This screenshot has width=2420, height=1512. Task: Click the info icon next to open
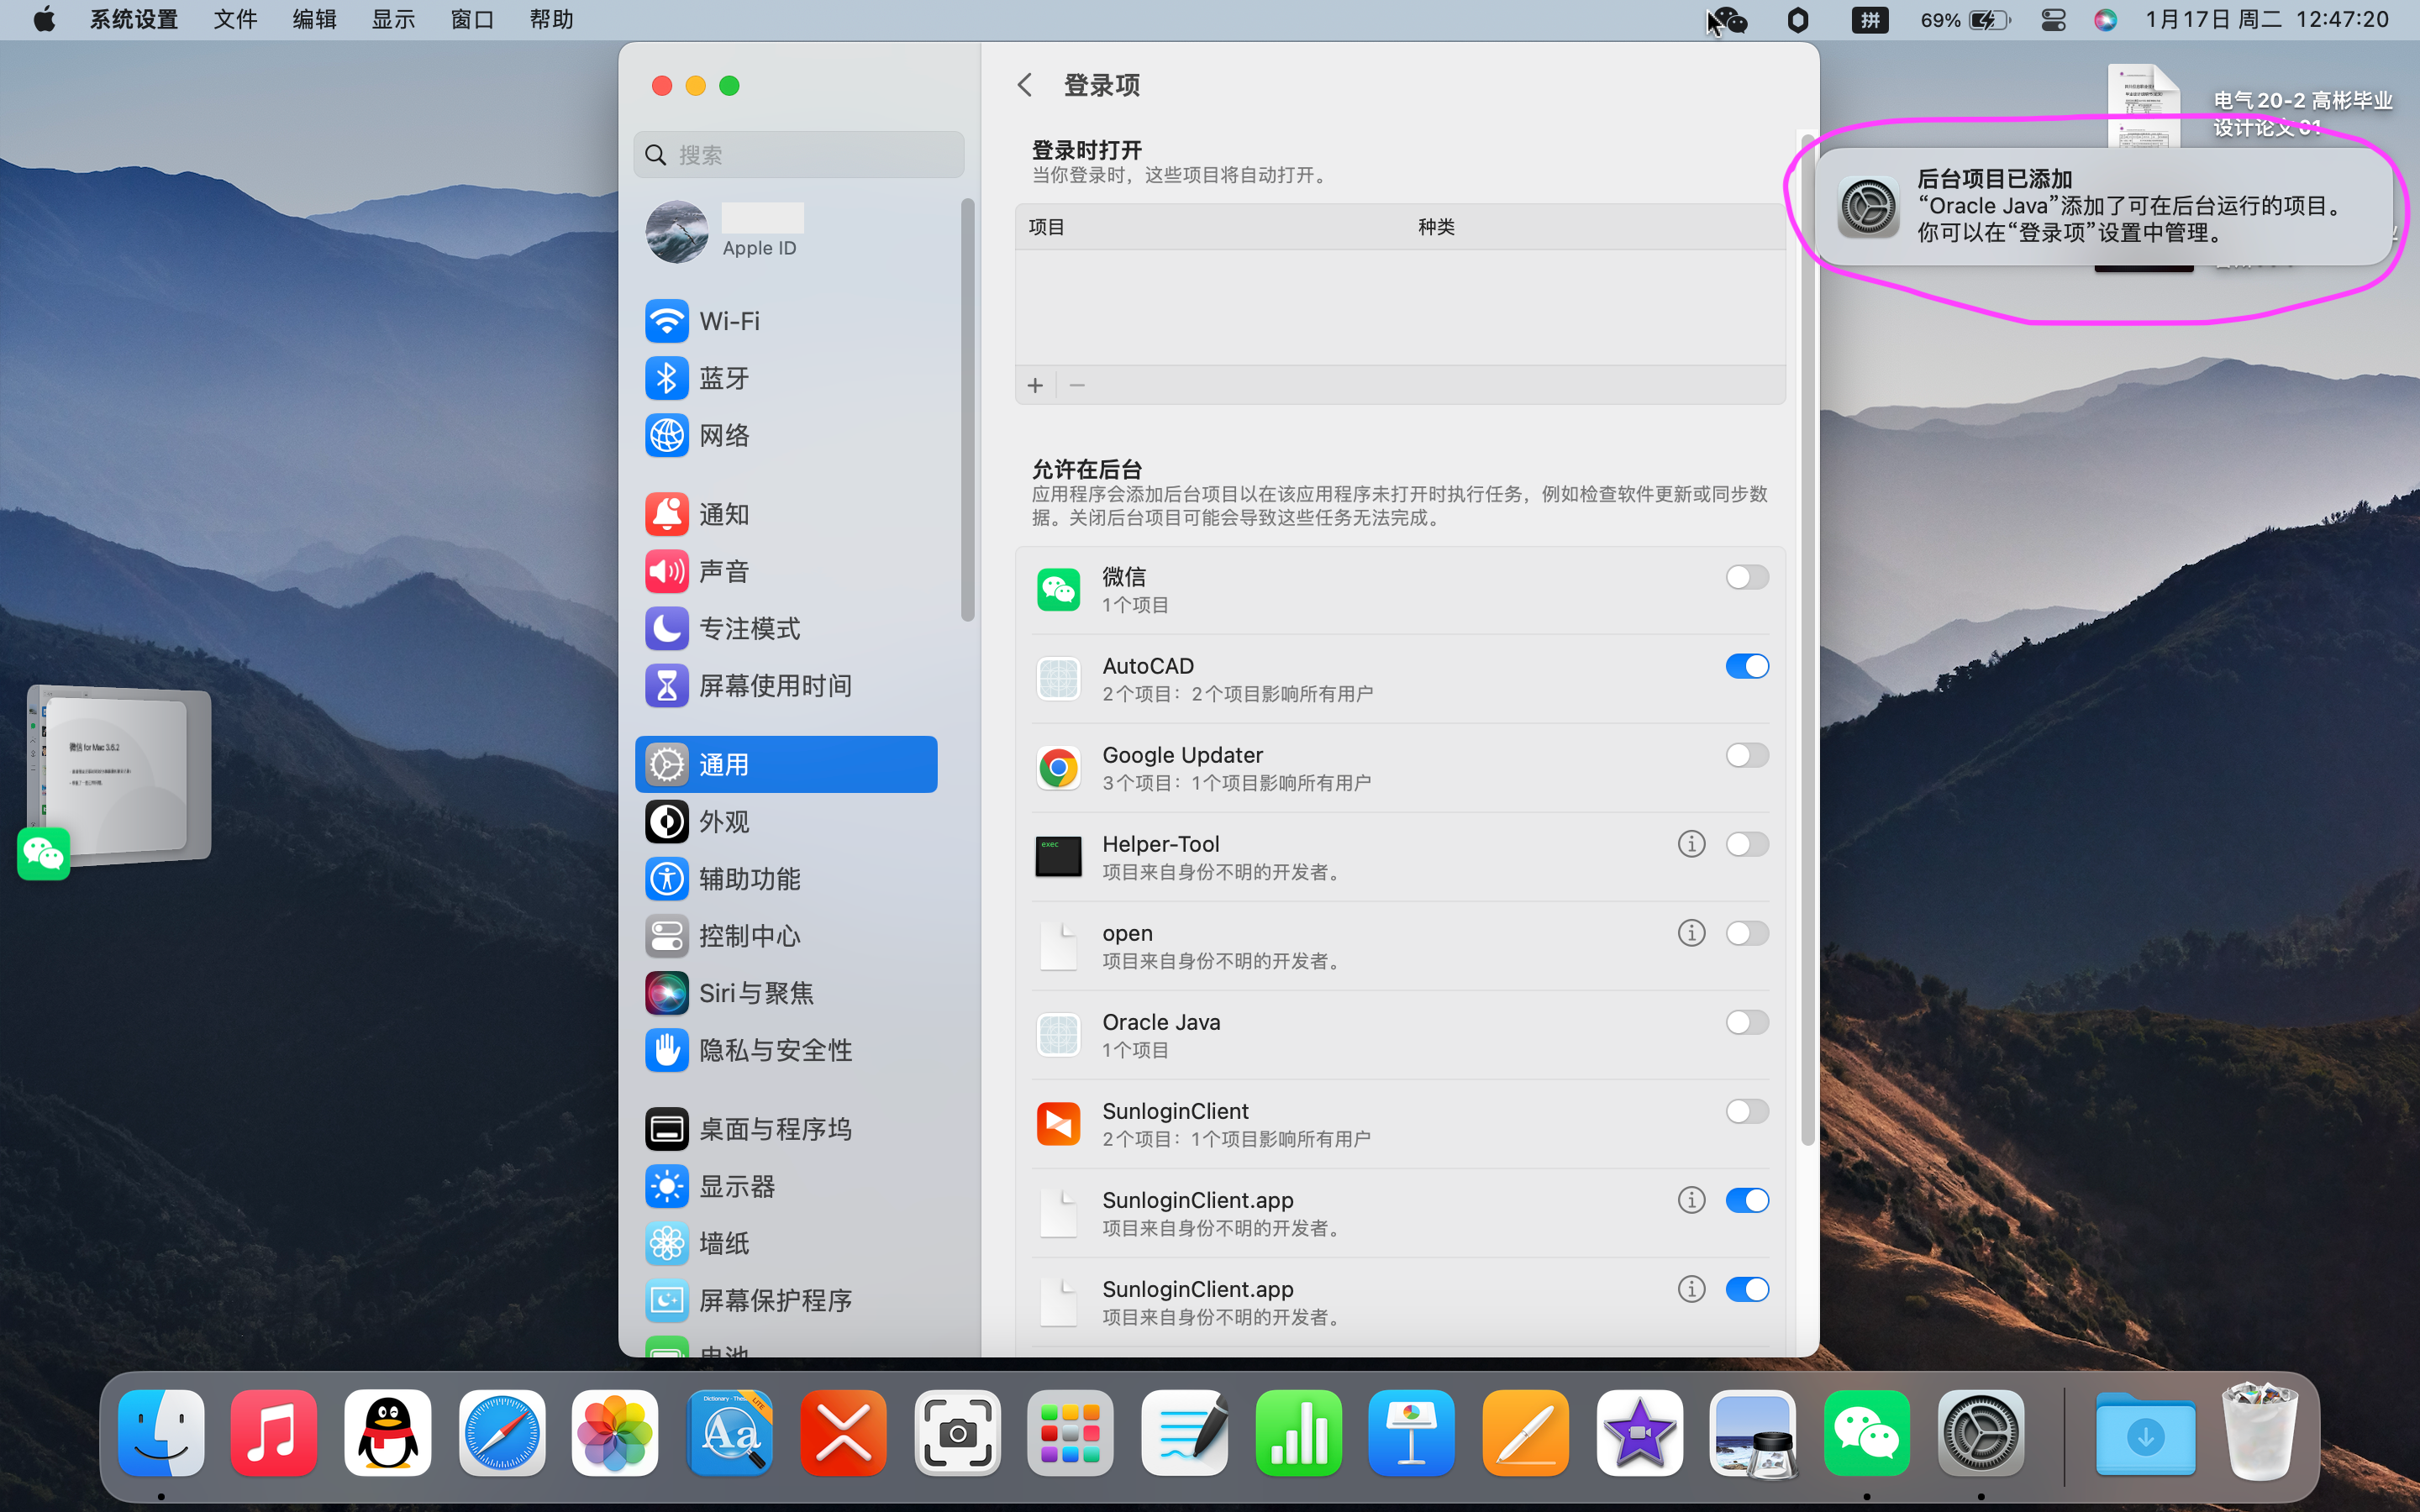point(1691,933)
